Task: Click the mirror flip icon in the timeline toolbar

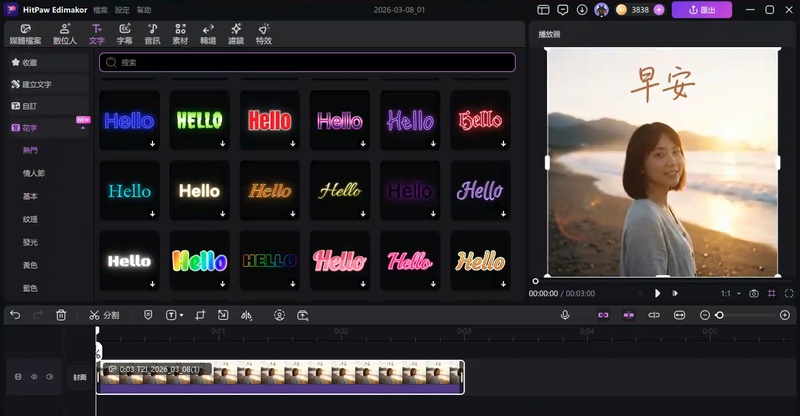Action: pyautogui.click(x=246, y=315)
